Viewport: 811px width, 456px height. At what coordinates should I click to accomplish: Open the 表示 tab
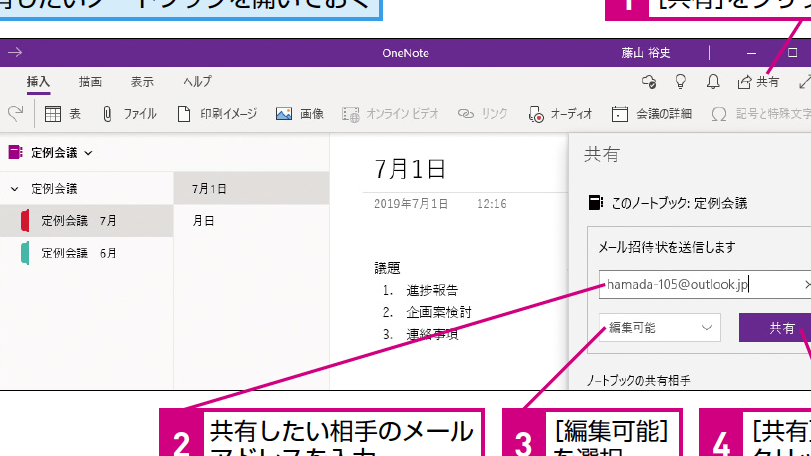pyautogui.click(x=142, y=82)
